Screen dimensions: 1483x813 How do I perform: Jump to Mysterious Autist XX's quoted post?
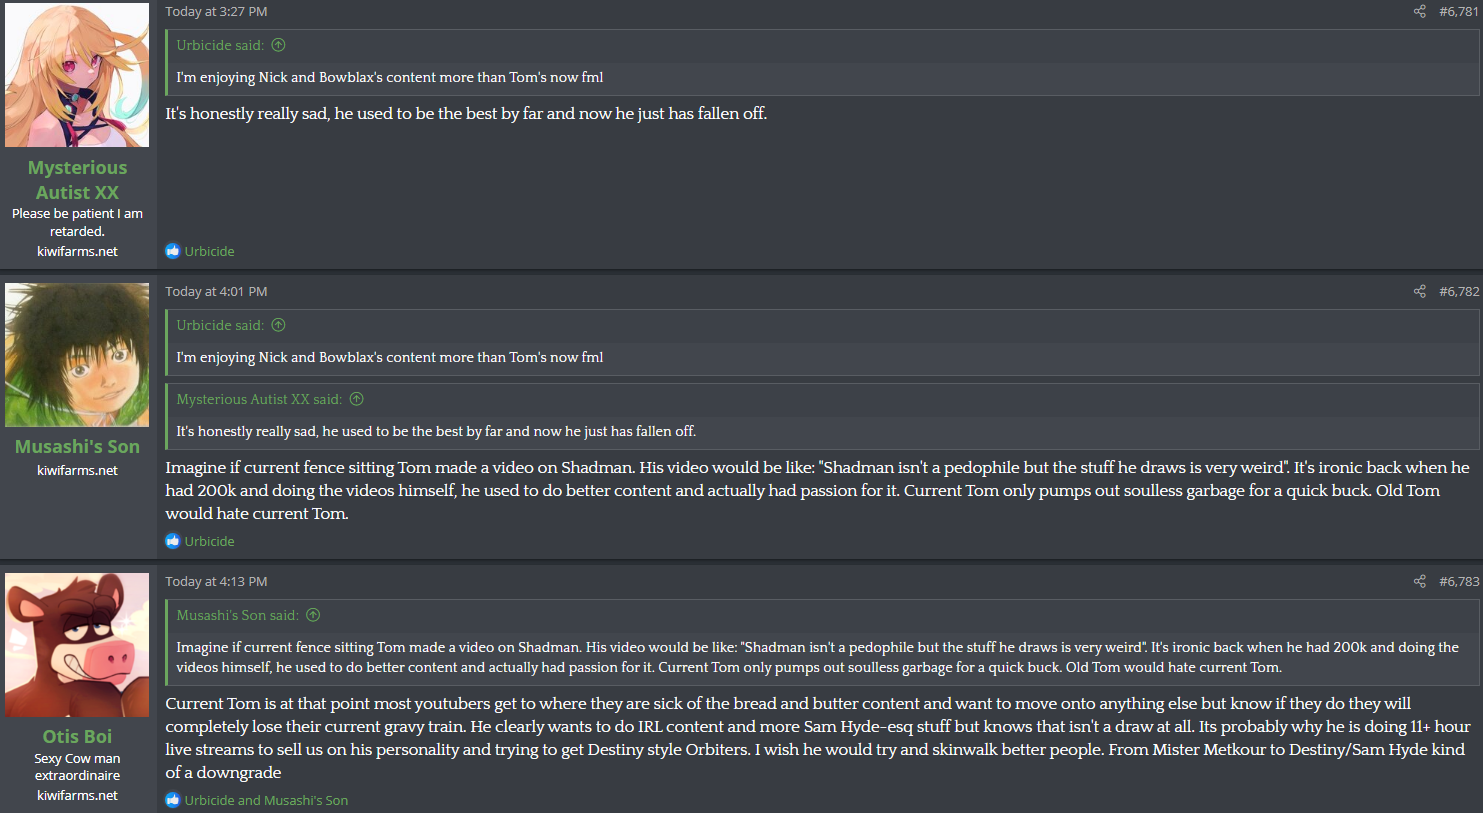[x=356, y=399]
